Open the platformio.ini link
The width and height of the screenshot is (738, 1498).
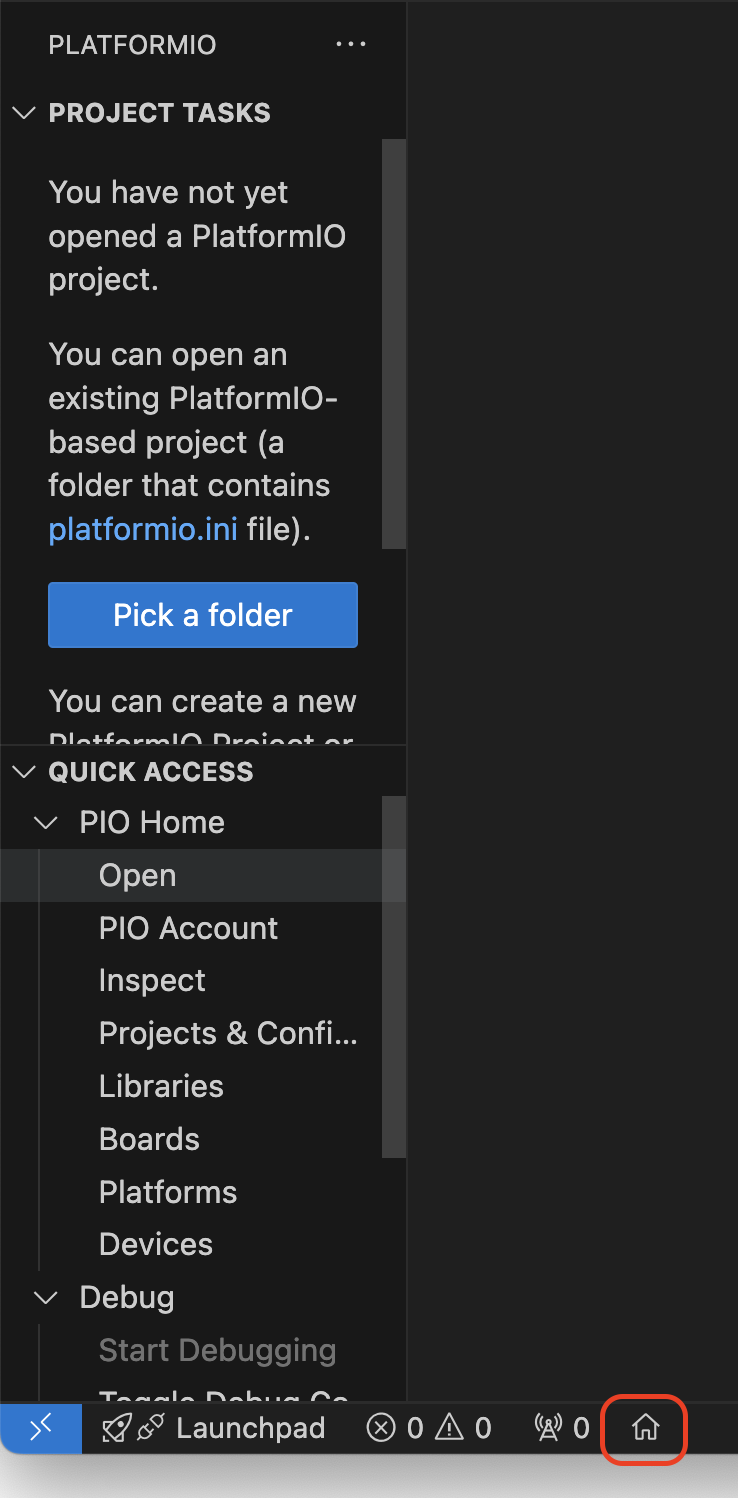[142, 529]
